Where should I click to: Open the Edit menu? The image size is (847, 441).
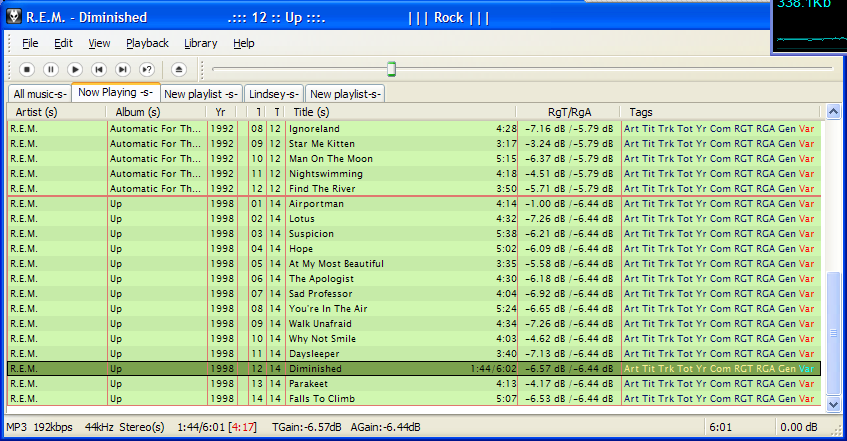coord(63,43)
